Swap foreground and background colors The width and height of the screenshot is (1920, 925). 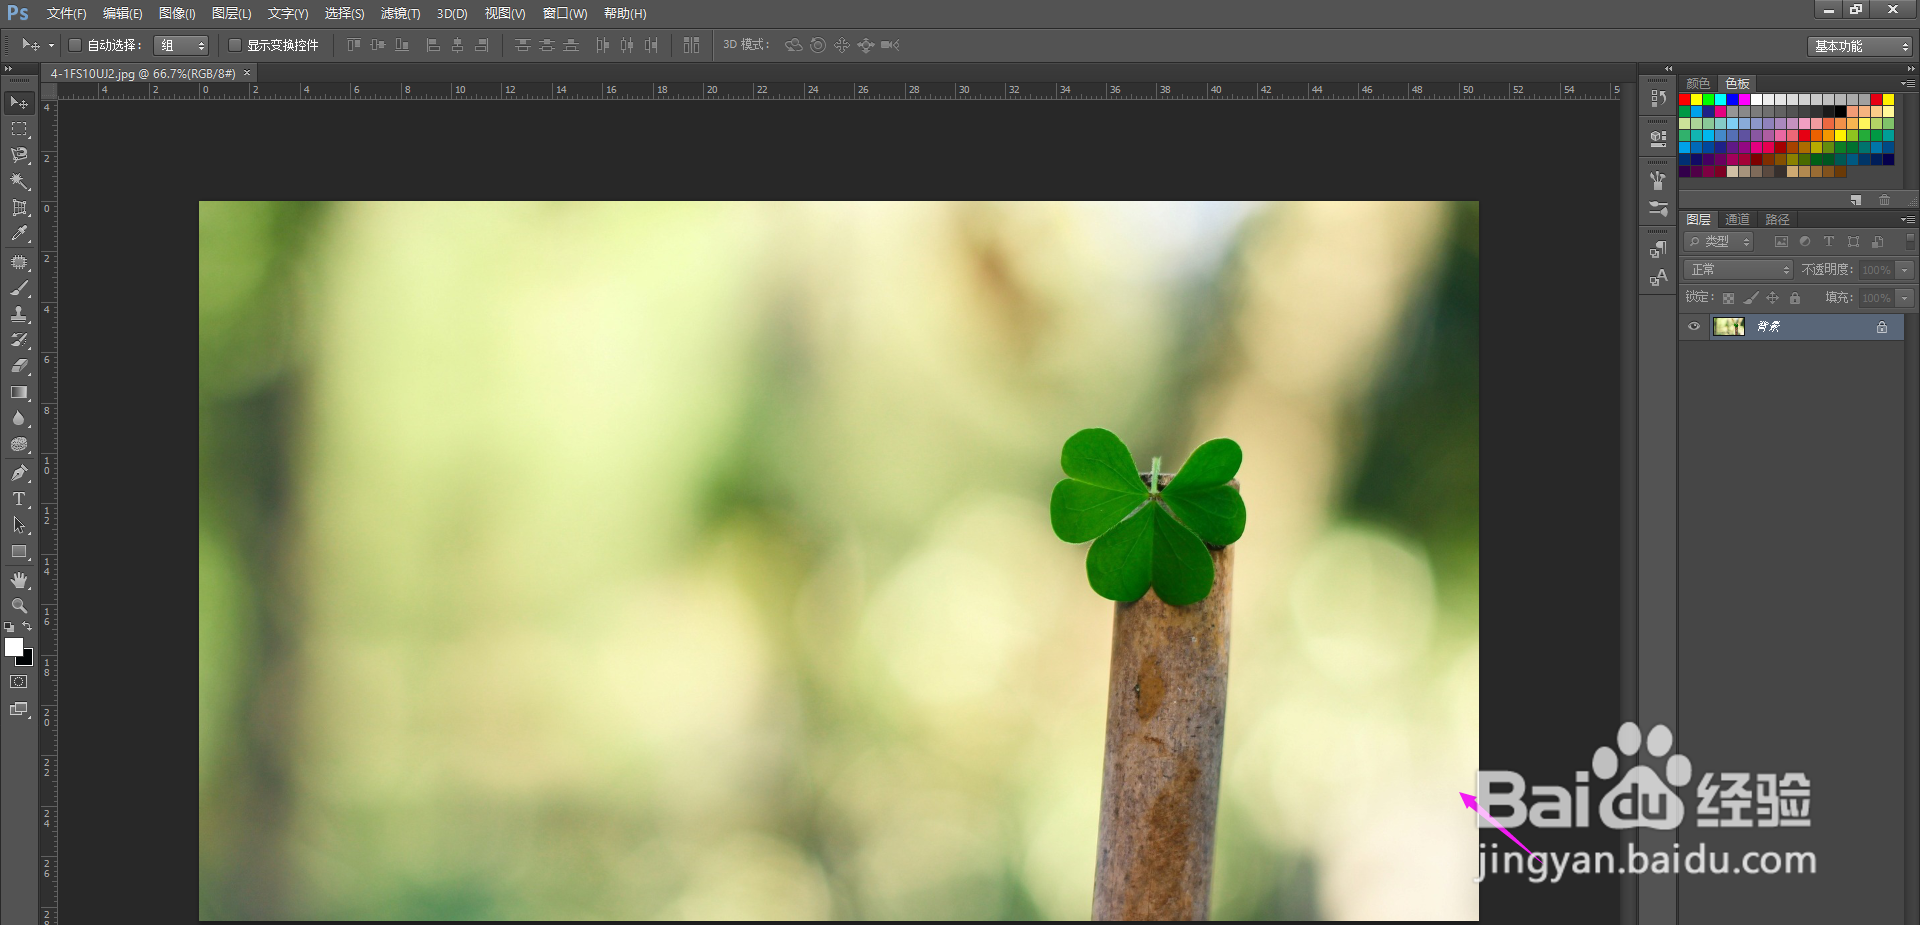point(28,627)
